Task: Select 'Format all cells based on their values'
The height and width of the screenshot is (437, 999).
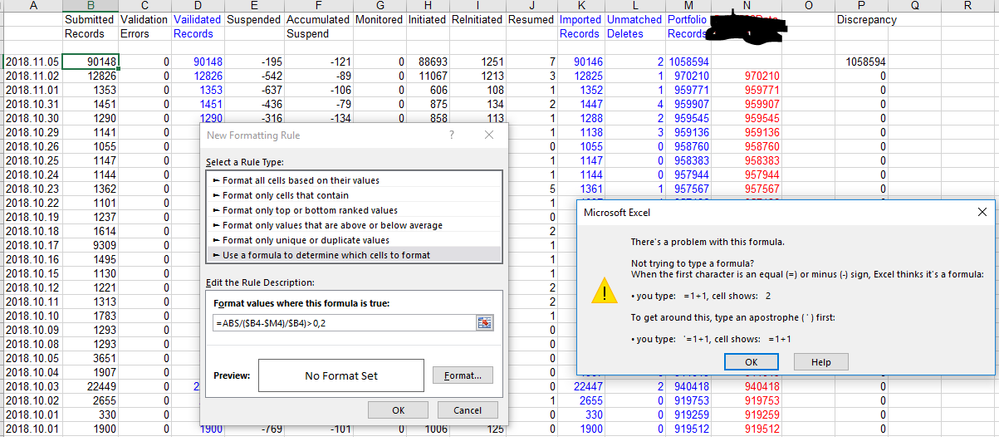Action: (x=354, y=180)
